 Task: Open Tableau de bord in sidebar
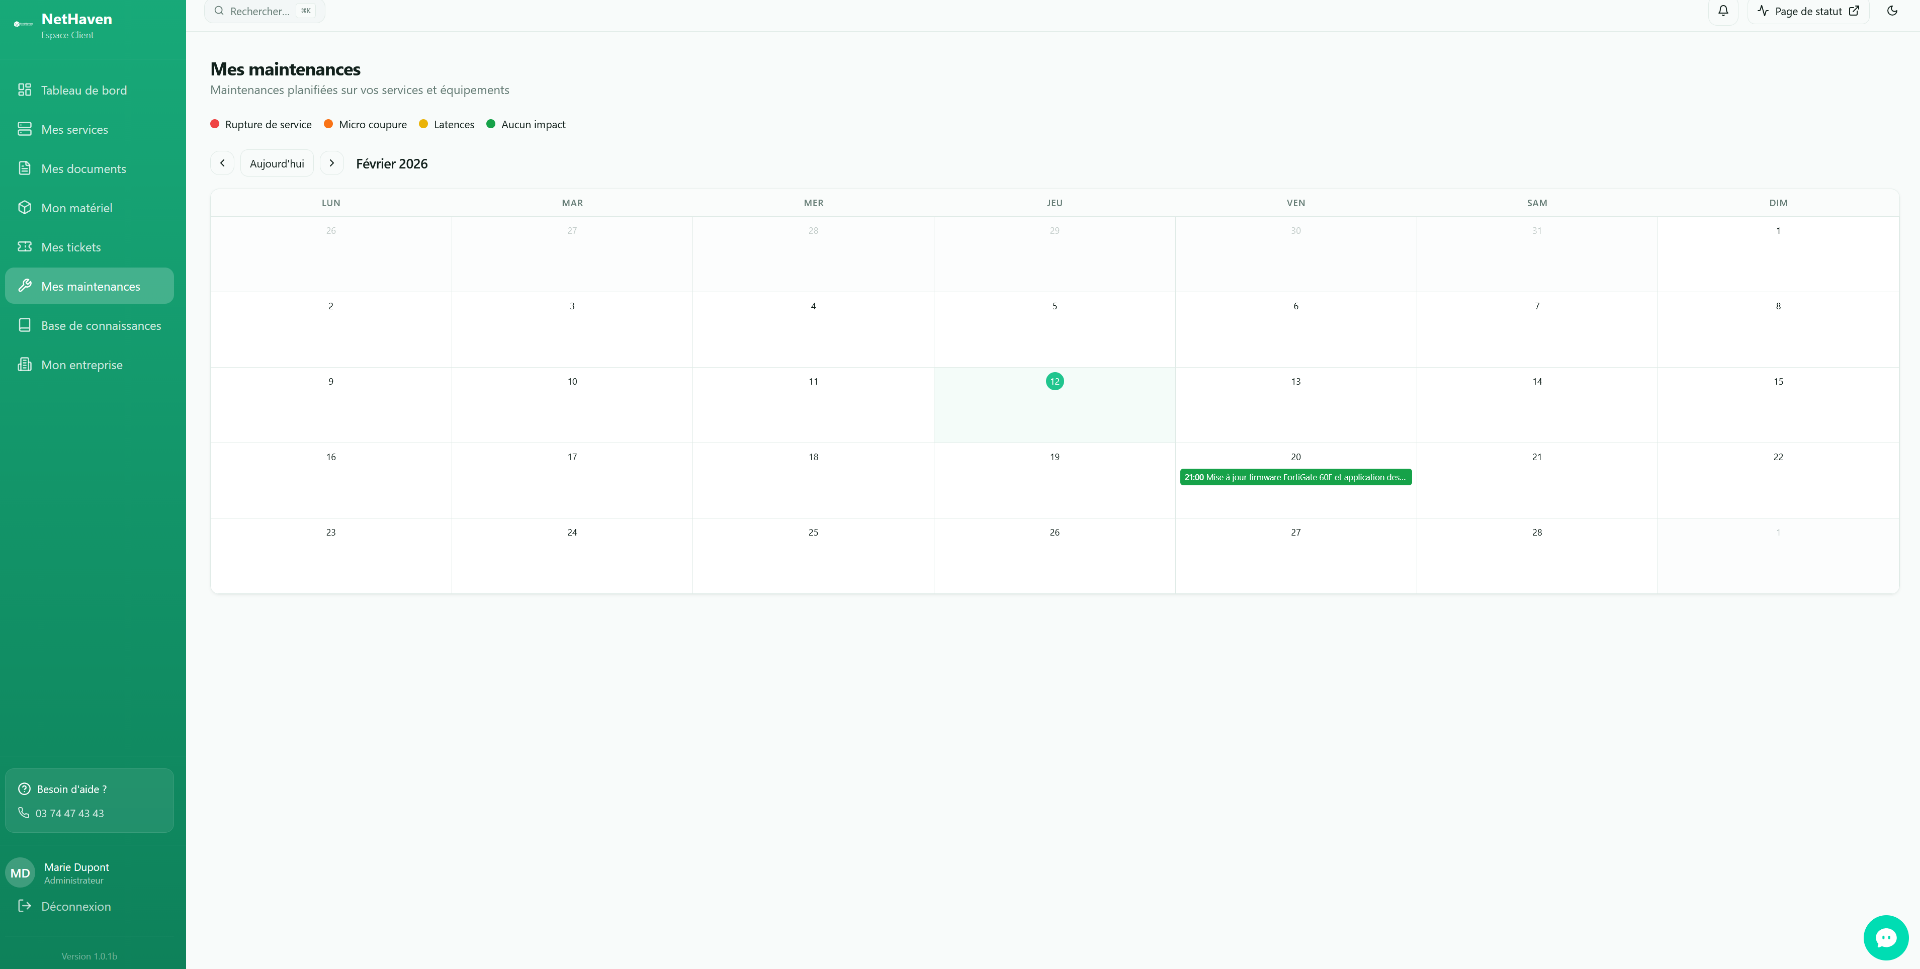[89, 90]
